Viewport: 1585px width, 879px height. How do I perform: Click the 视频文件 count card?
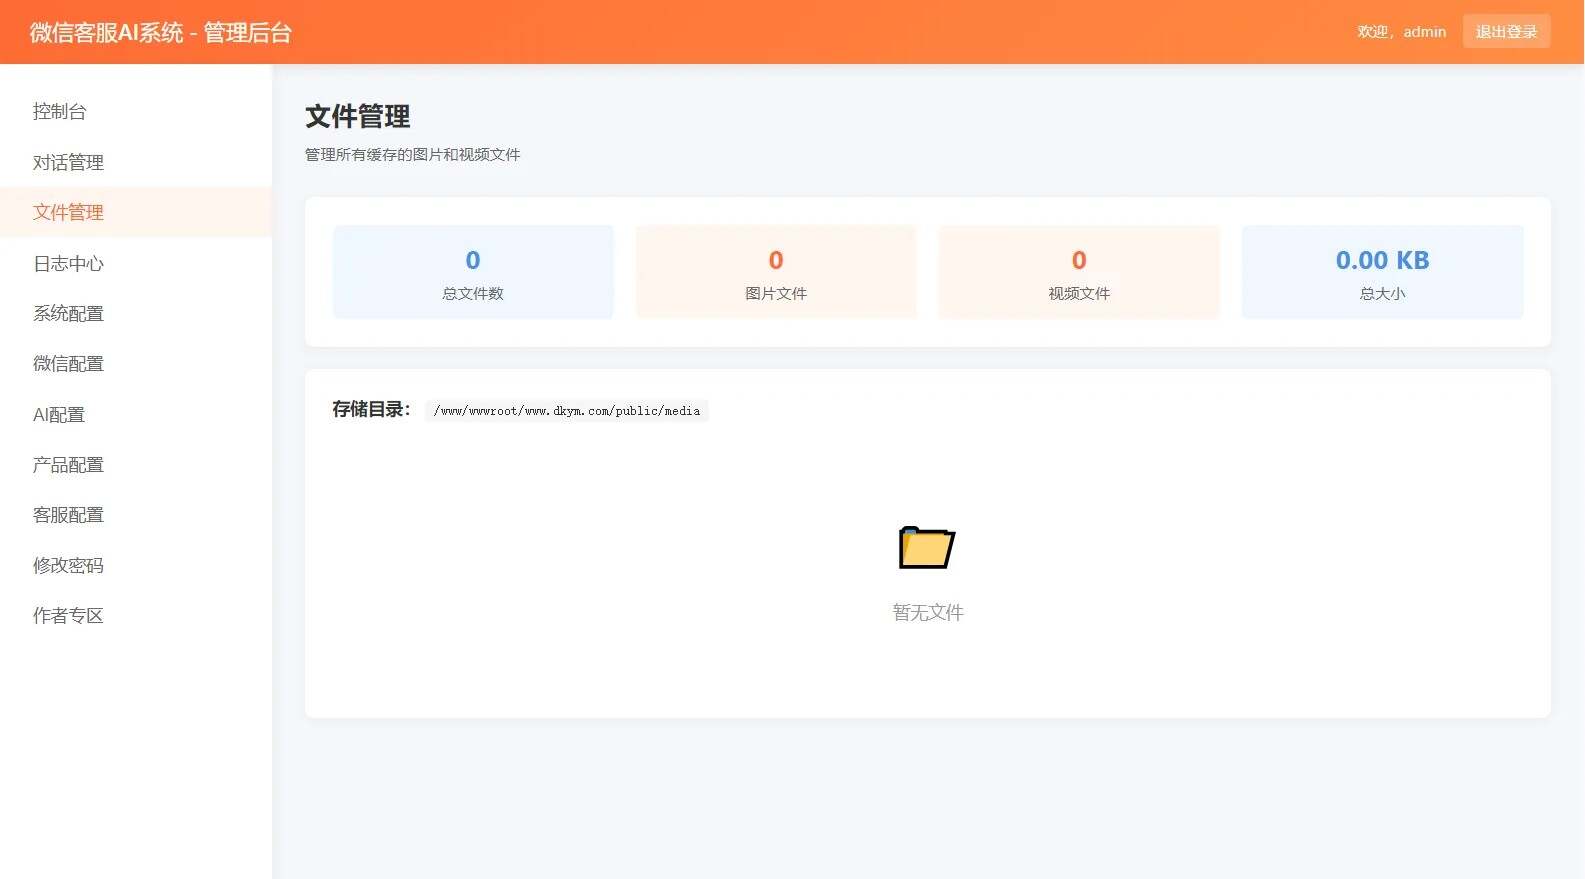point(1079,272)
